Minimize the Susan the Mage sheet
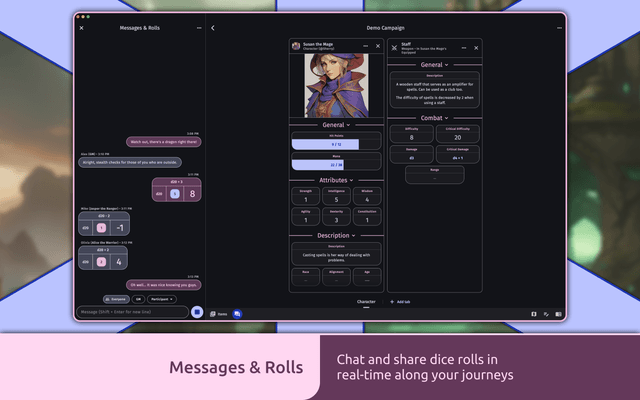Viewport: 640px width, 400px height. tap(365, 46)
